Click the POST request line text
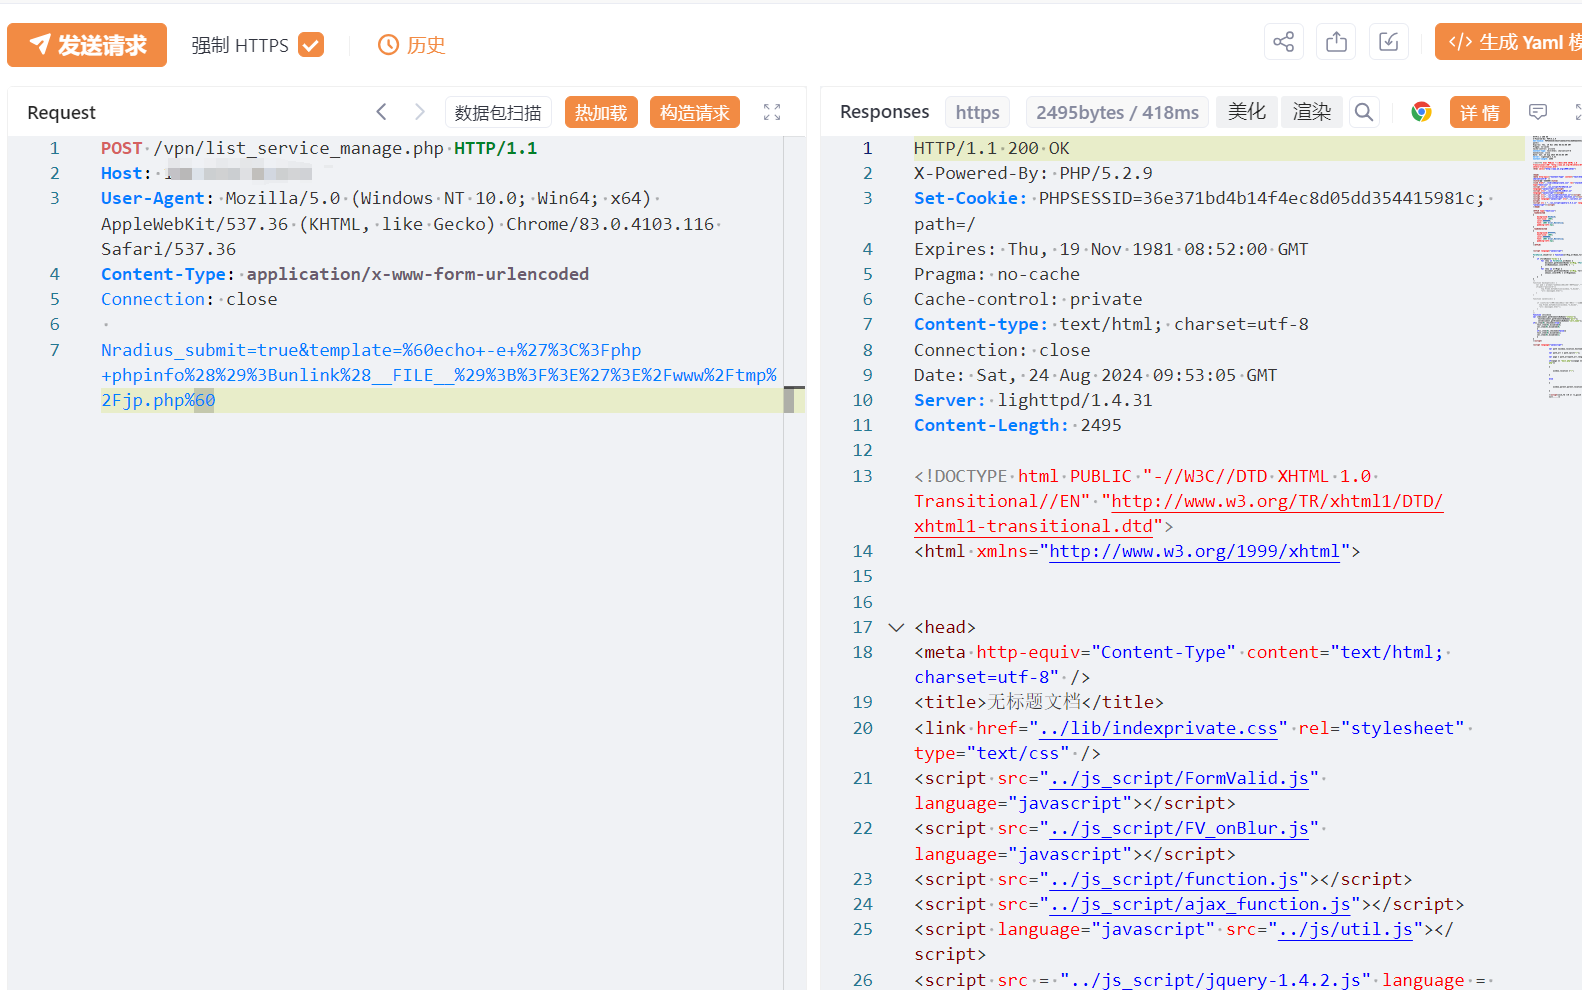 [x=319, y=148]
